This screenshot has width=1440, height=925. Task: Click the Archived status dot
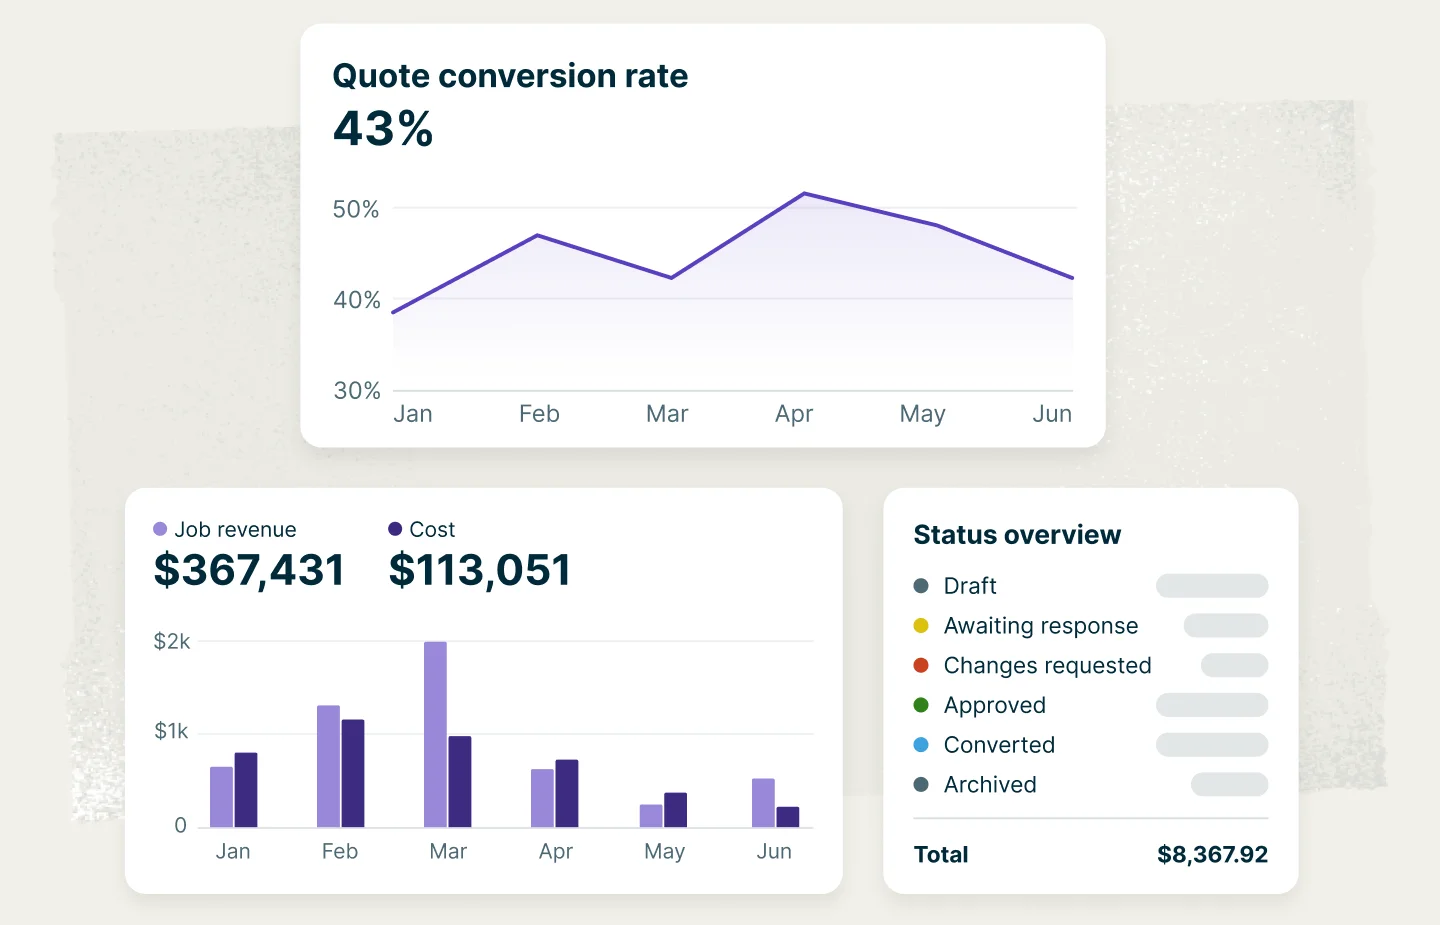[921, 785]
